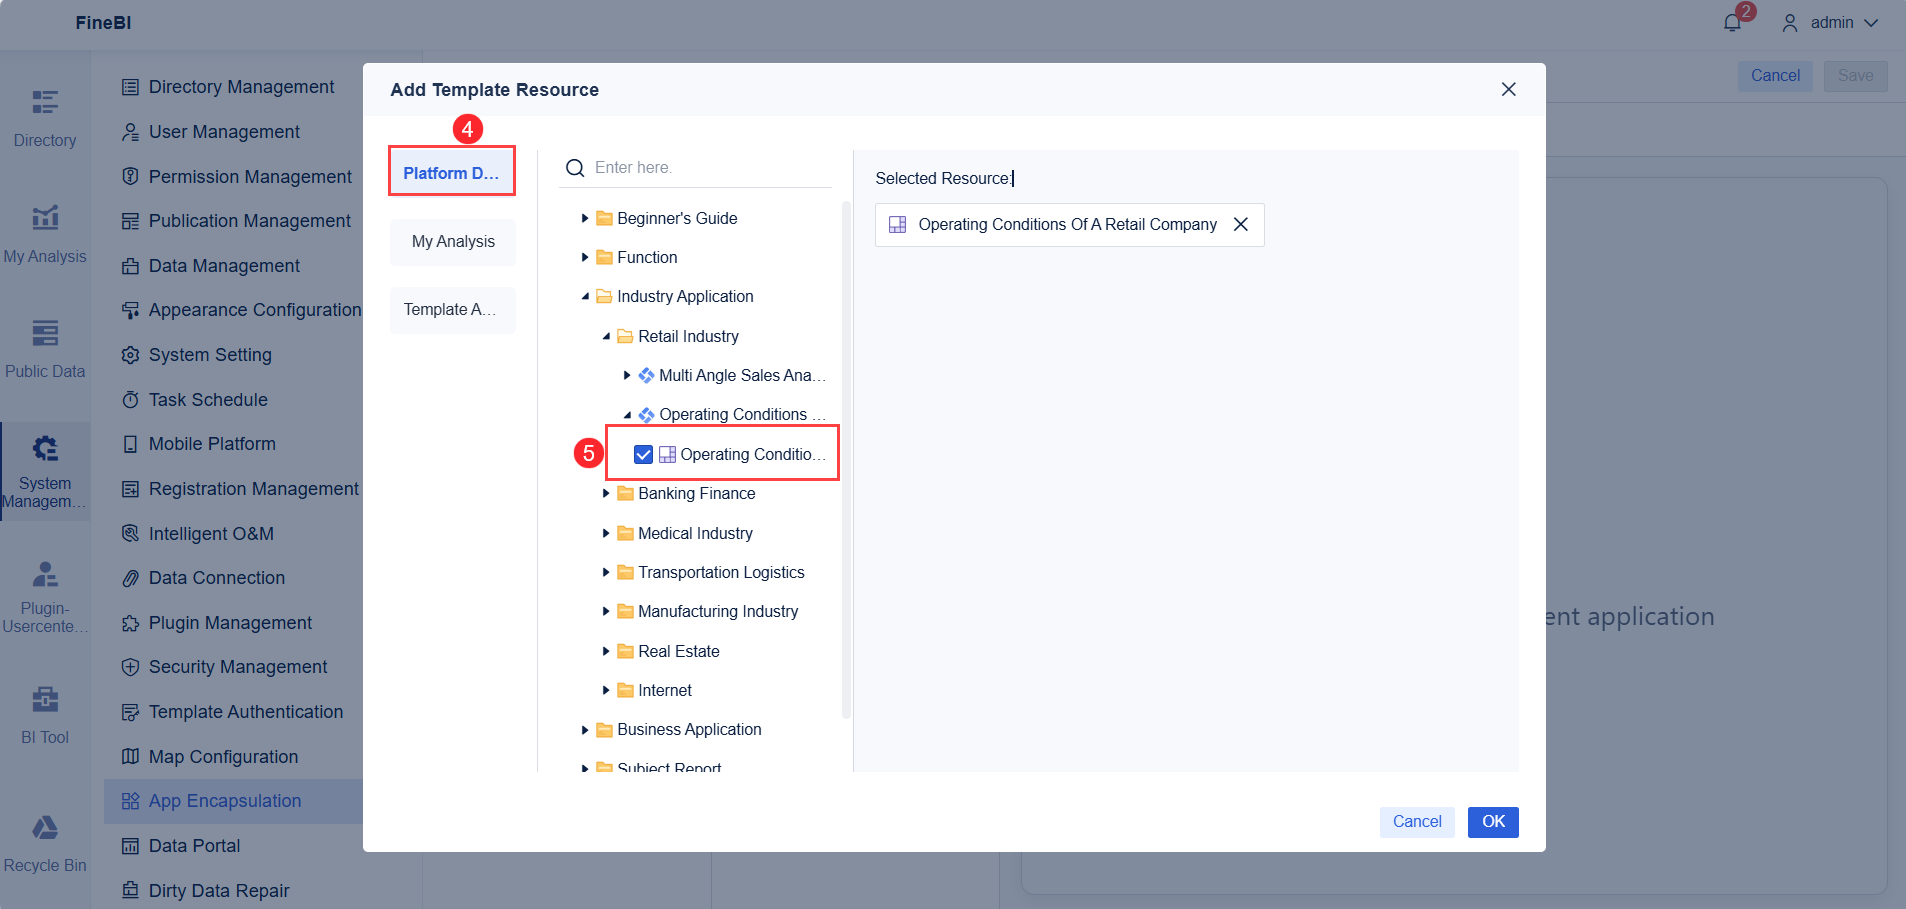Click the Security Management shield icon

click(130, 667)
